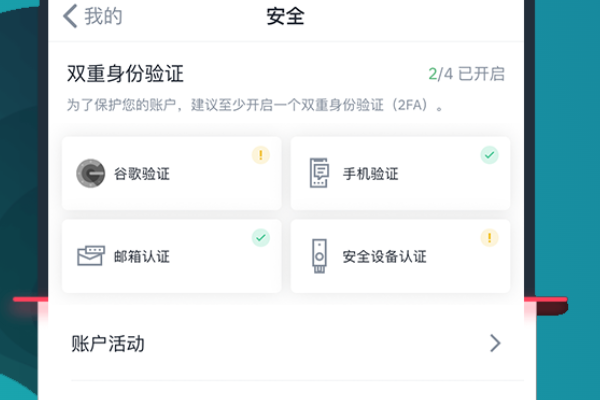Click the email envelope icon

pos(91,256)
